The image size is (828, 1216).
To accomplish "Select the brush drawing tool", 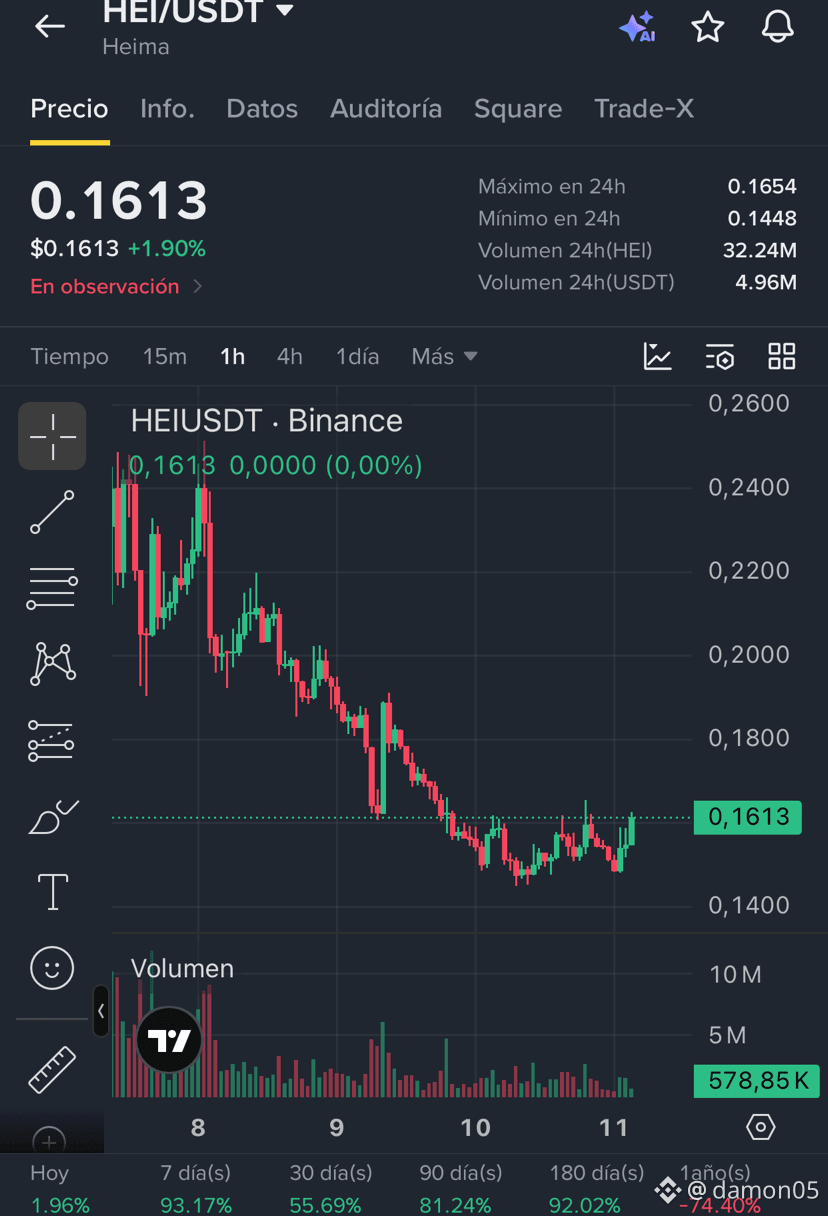I will 52,816.
